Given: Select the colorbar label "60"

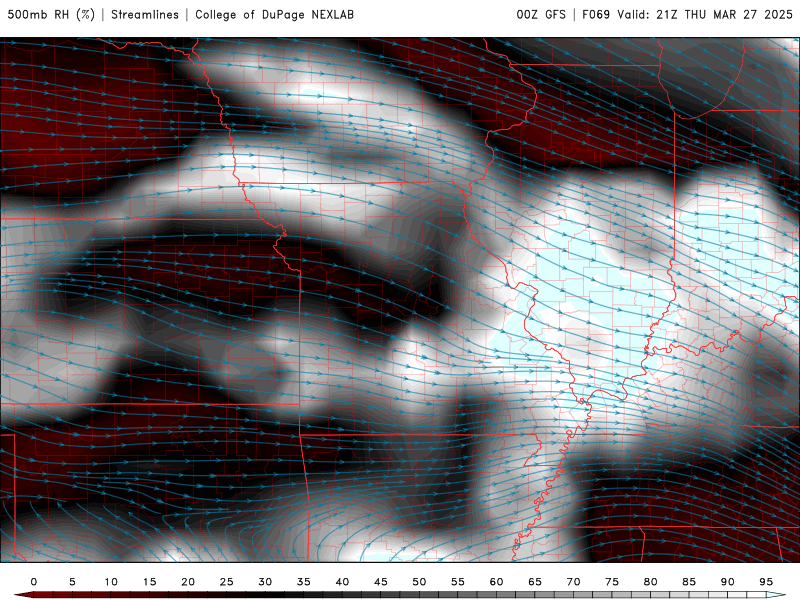Looking at the screenshot, I should (x=496, y=582).
